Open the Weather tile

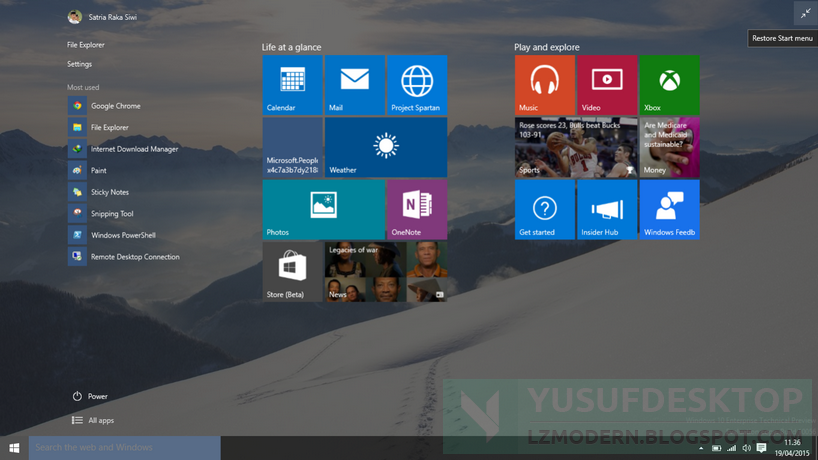click(386, 147)
